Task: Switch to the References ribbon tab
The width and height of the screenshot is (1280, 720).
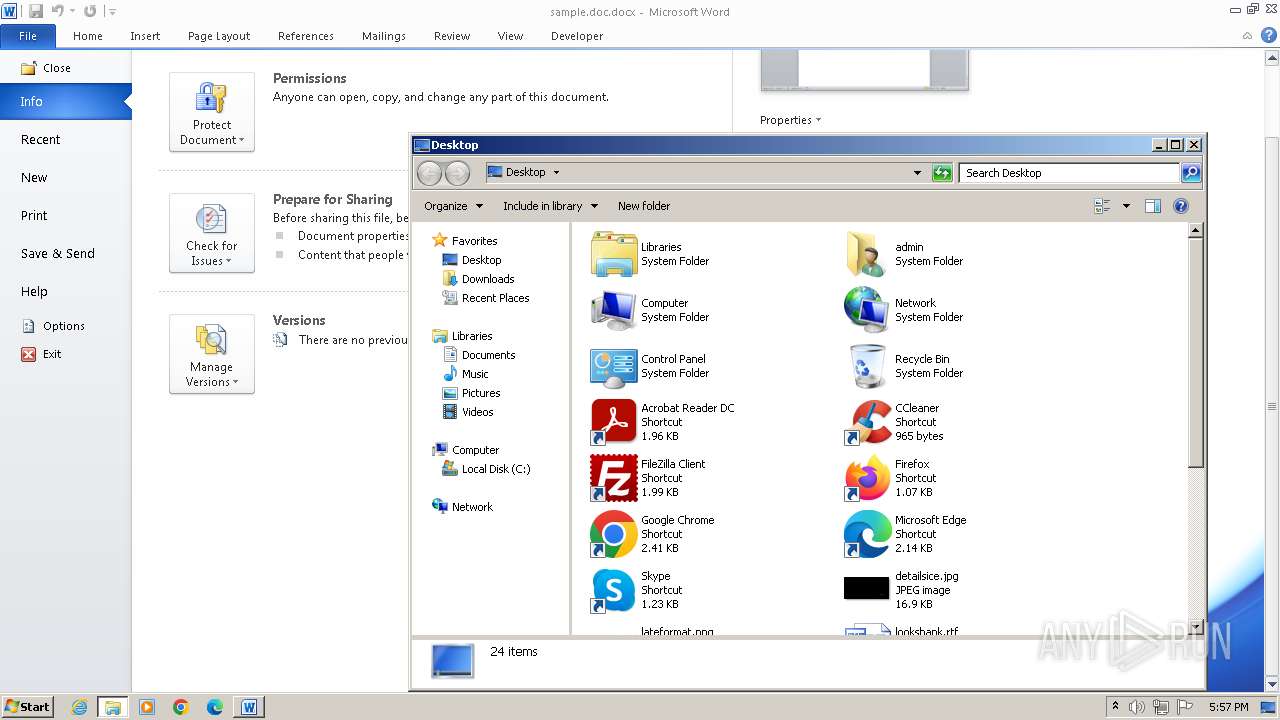Action: (306, 36)
